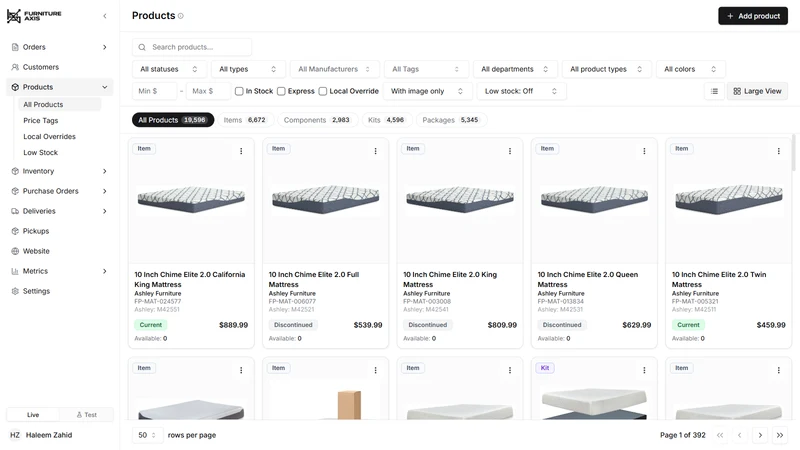Open Price Tags in the sidebar
800x450 pixels.
pyautogui.click(x=41, y=120)
